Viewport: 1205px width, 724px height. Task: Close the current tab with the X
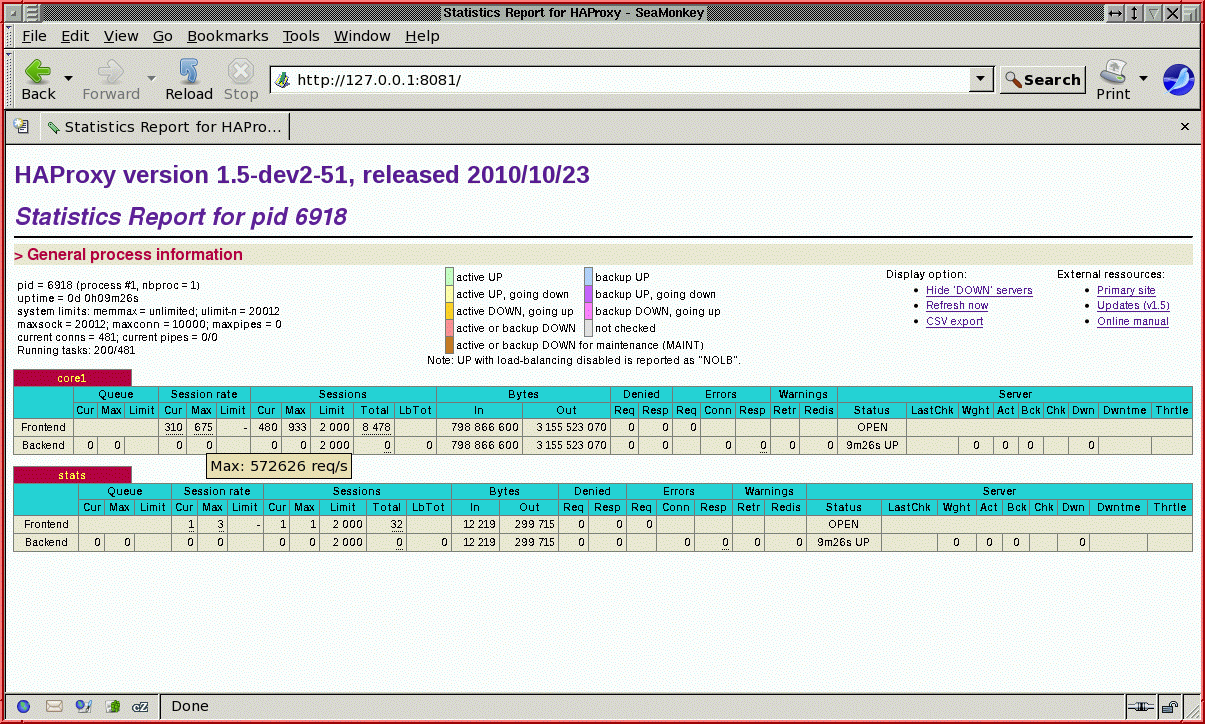tap(1185, 127)
